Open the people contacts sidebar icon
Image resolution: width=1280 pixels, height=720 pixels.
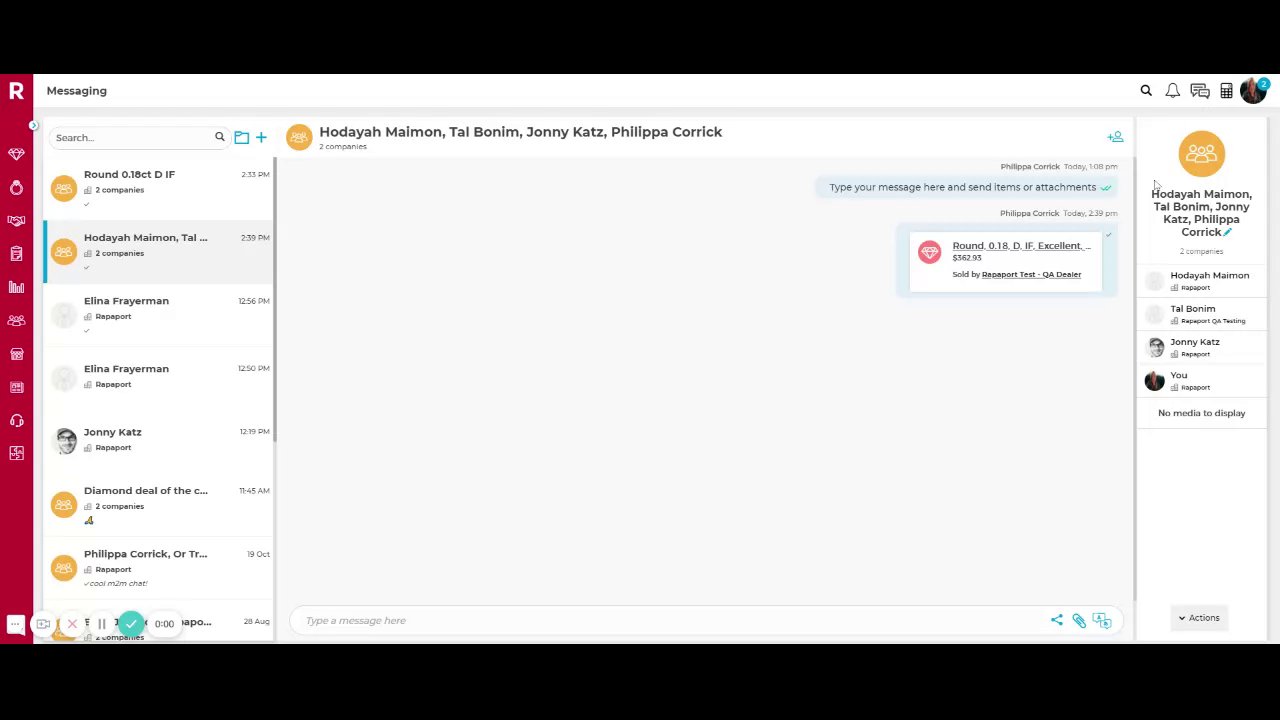[16, 321]
